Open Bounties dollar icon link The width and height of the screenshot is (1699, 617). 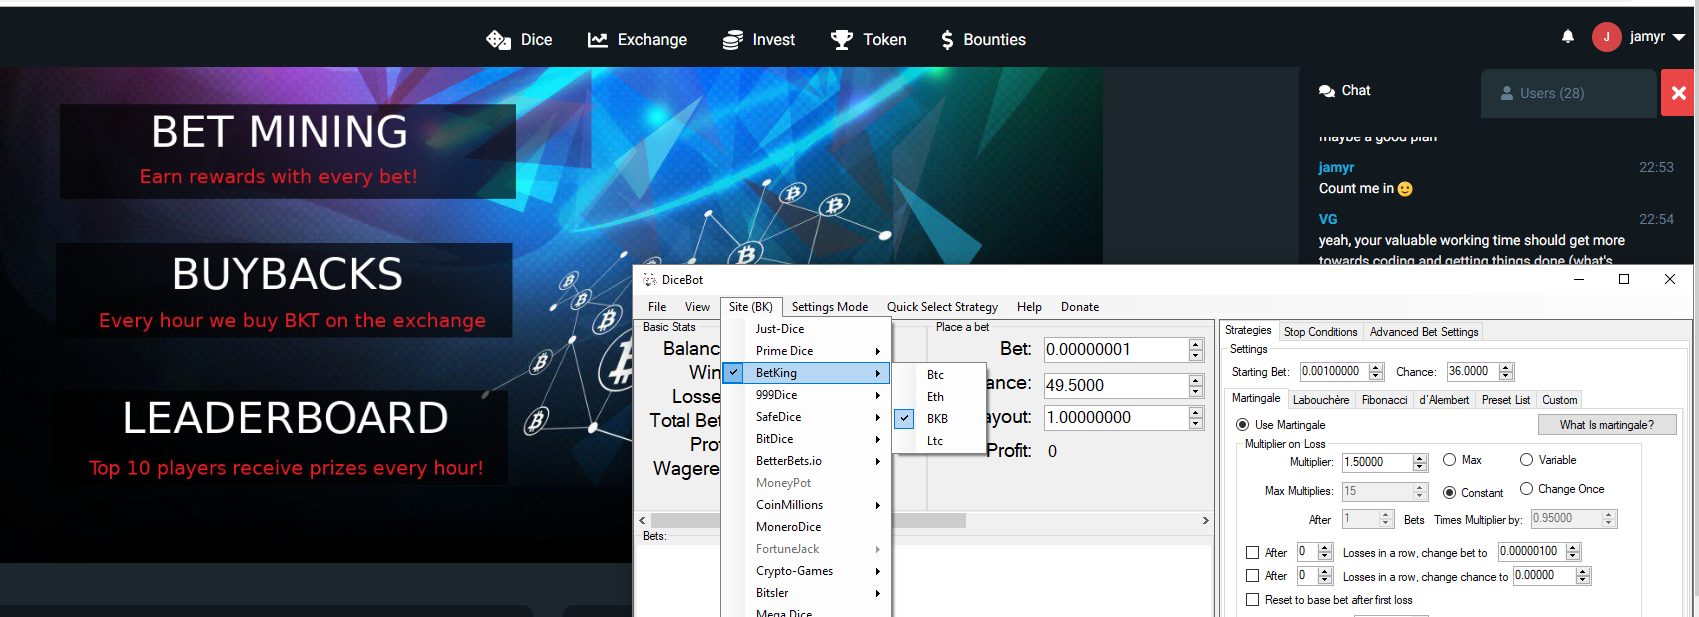(x=947, y=40)
